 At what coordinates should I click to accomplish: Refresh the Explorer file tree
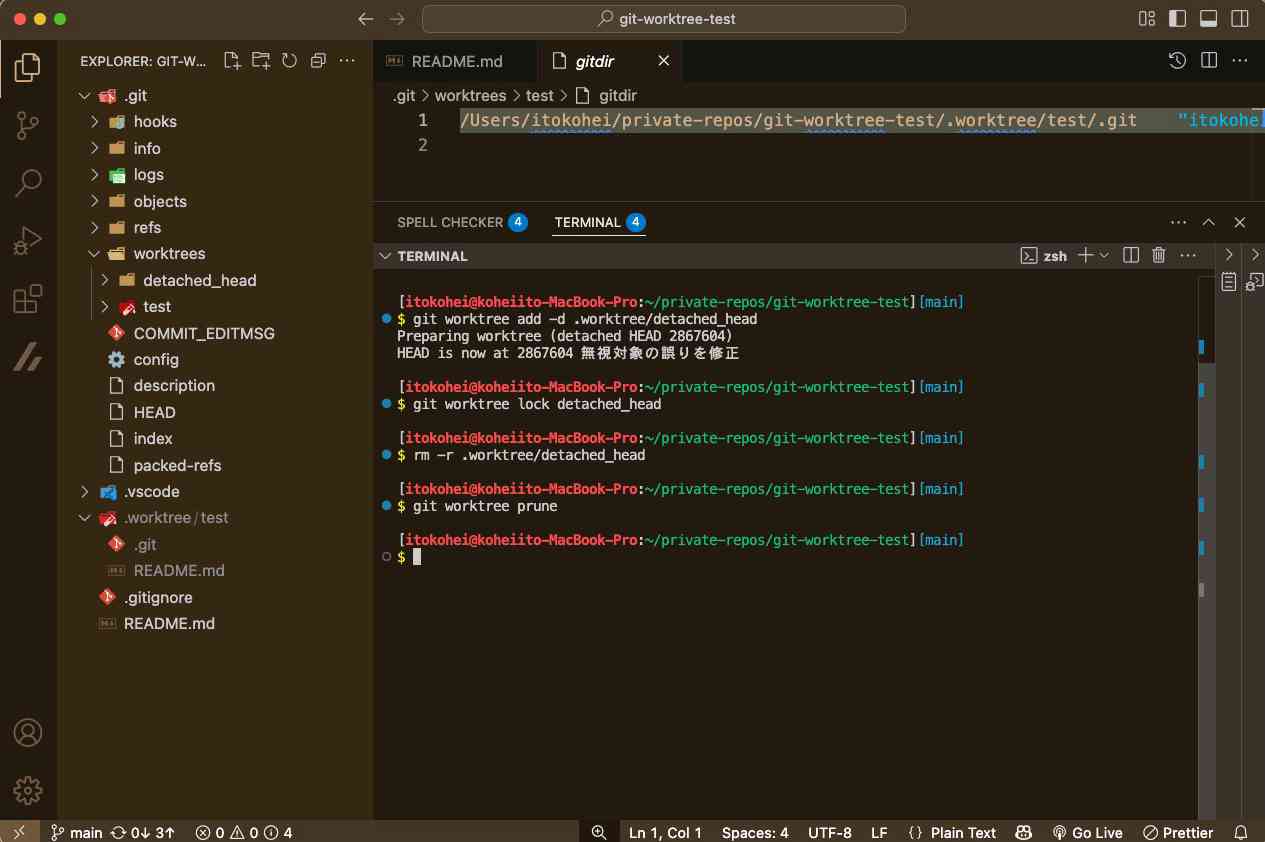click(289, 61)
